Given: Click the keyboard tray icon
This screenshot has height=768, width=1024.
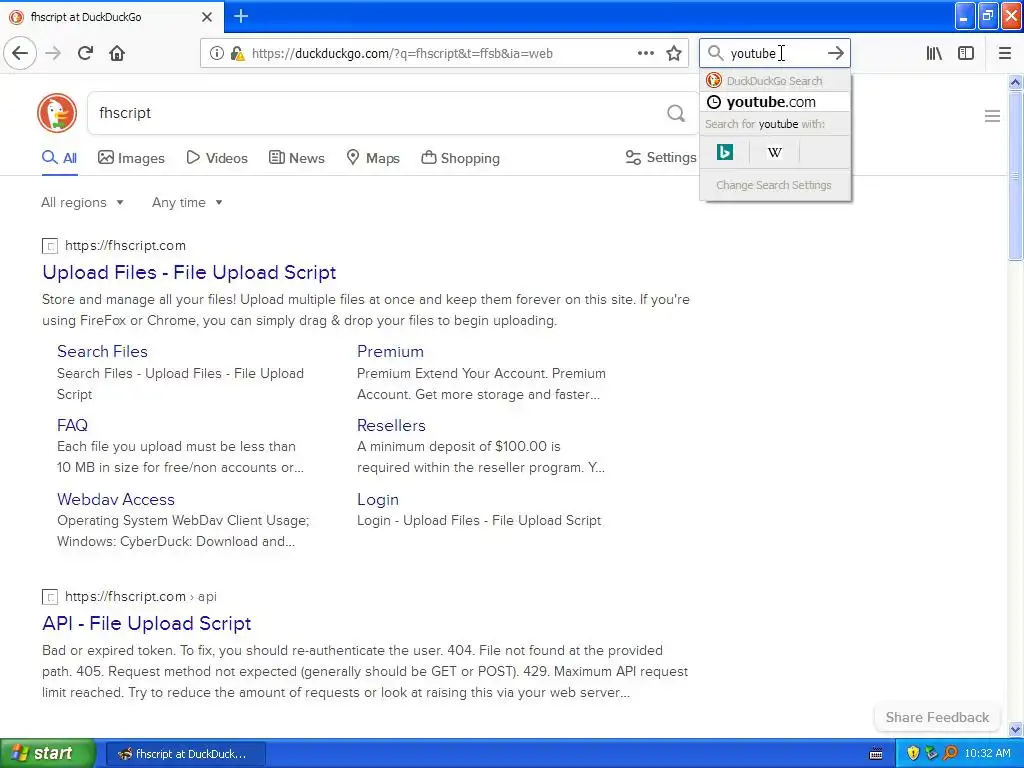Looking at the screenshot, I should pos(876,754).
